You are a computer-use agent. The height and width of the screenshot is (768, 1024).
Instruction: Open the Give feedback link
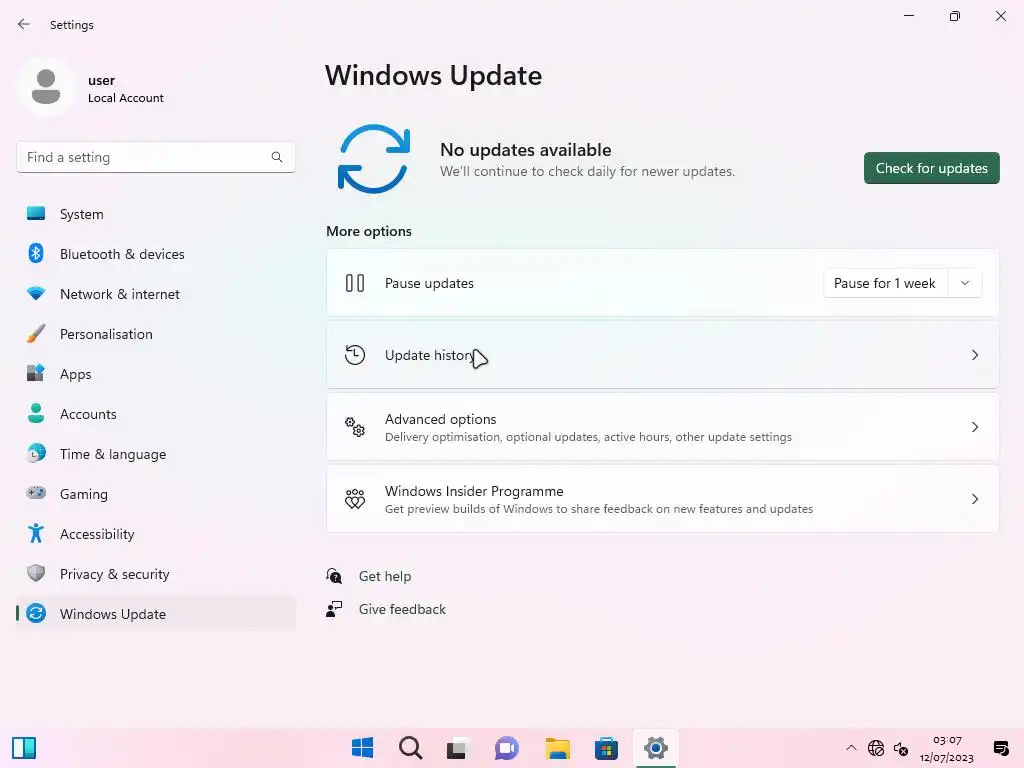click(x=402, y=609)
